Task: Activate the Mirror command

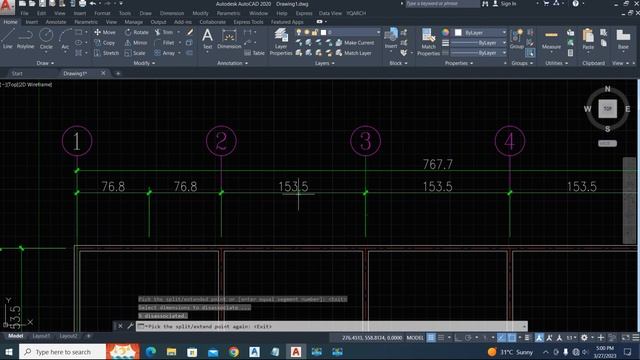Action: click(x=136, y=42)
